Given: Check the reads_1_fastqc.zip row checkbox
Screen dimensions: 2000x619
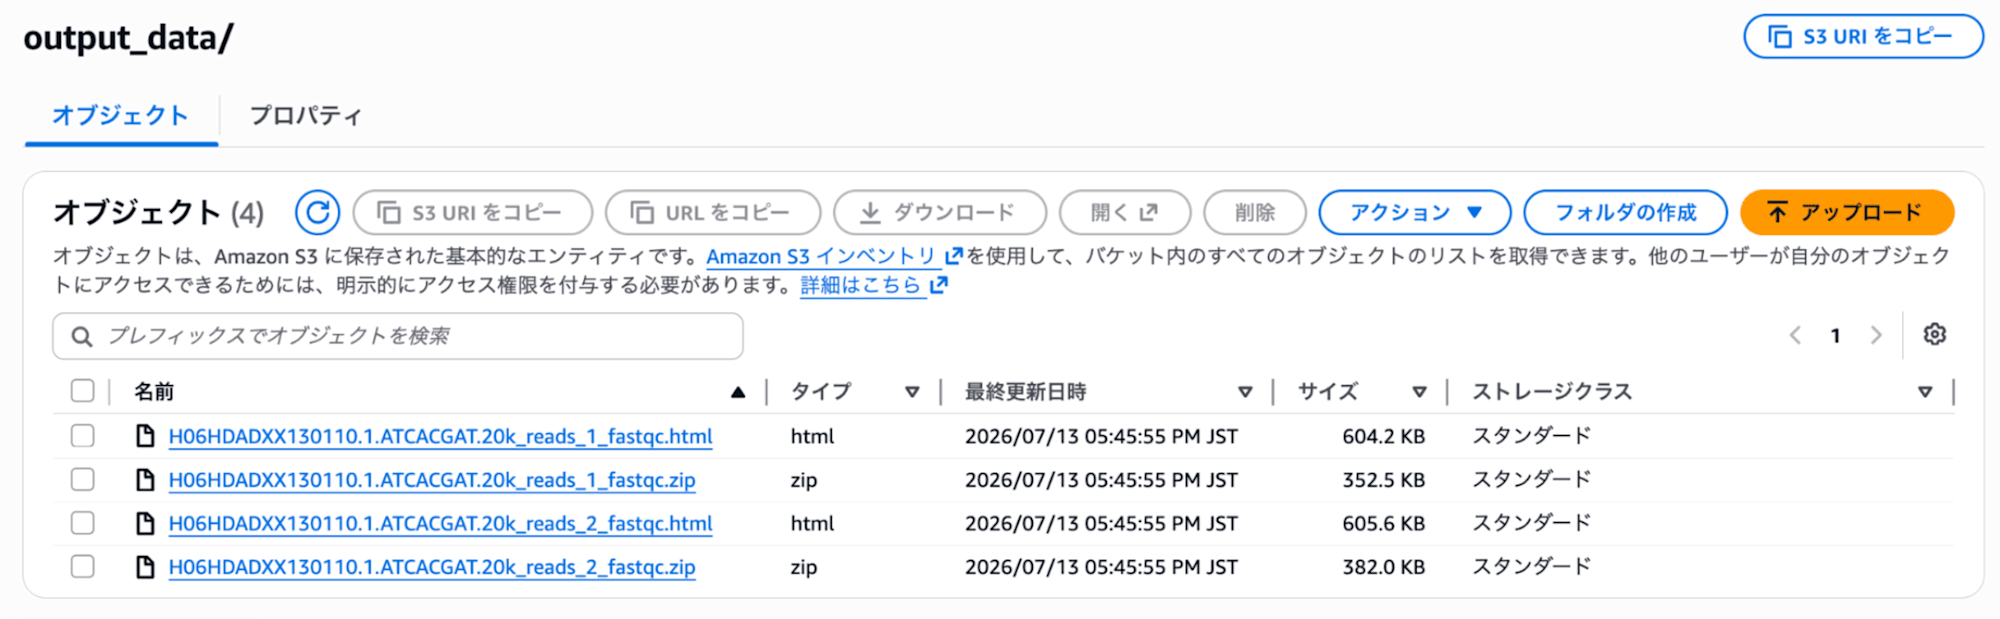Looking at the screenshot, I should pyautogui.click(x=83, y=480).
